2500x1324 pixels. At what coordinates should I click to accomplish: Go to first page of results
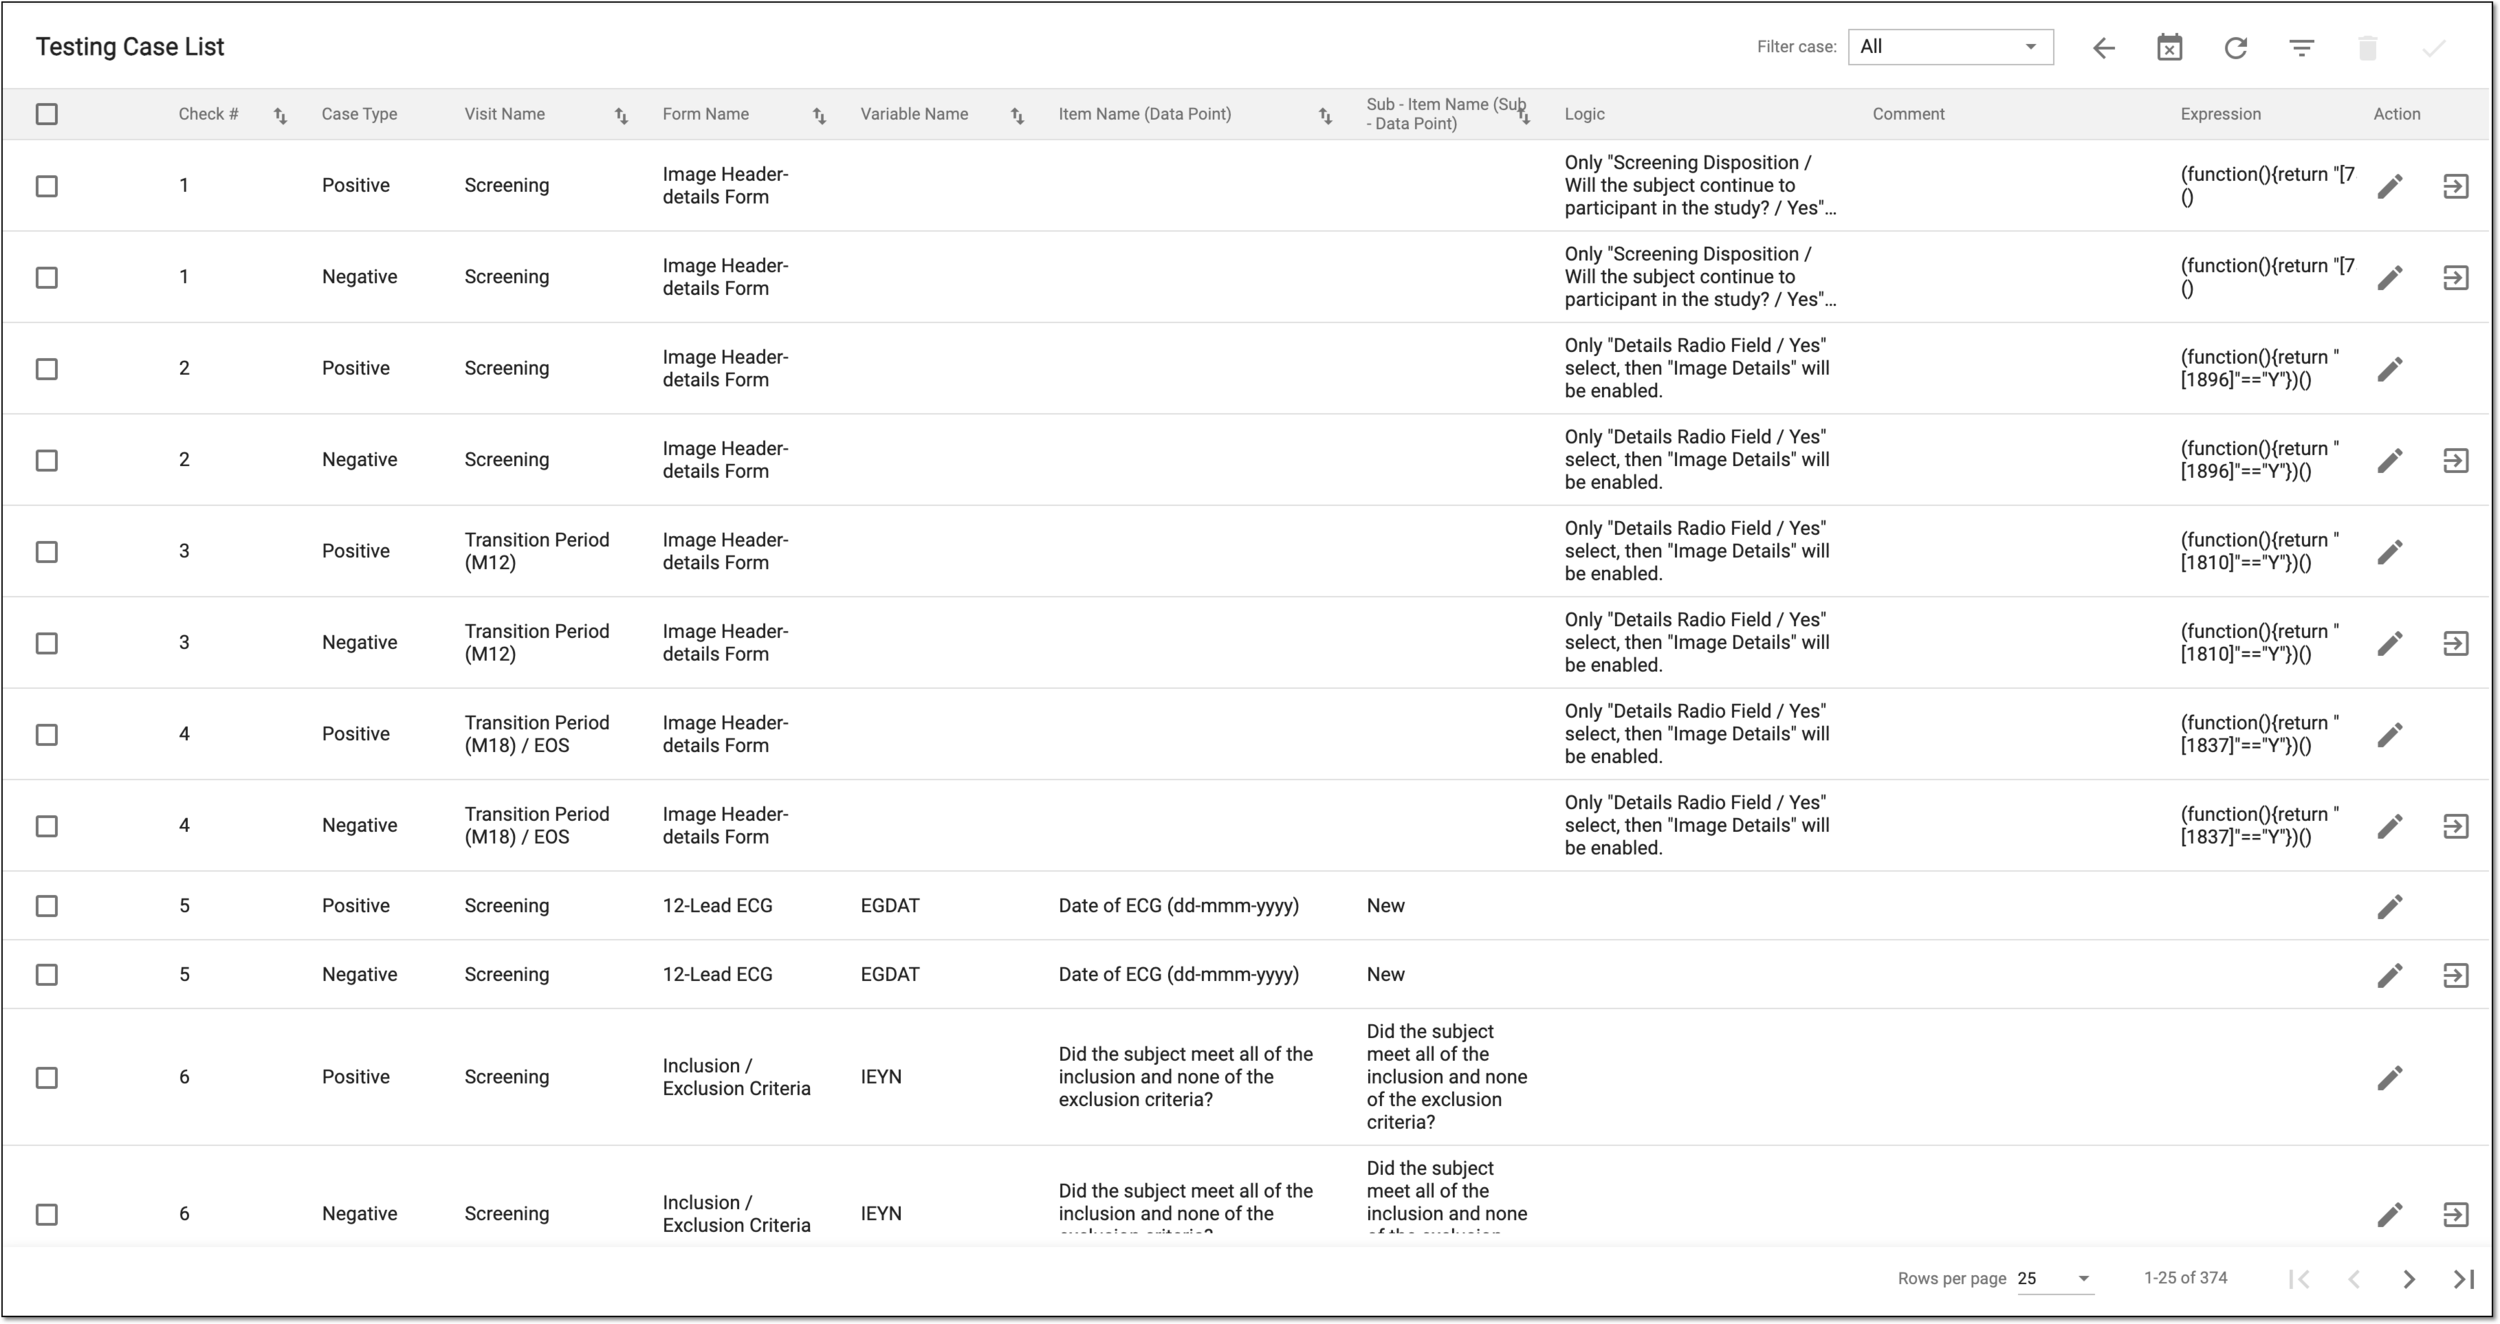click(2299, 1279)
